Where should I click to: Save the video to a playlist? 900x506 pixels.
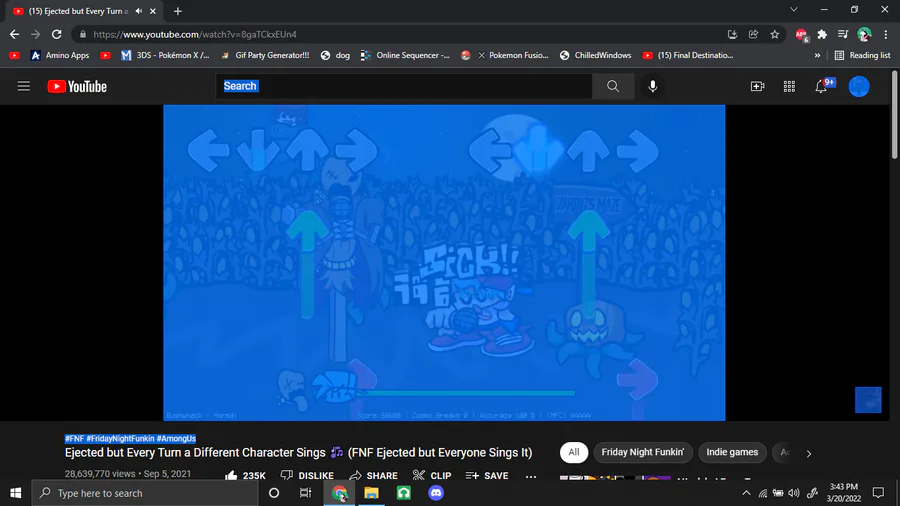[487, 476]
